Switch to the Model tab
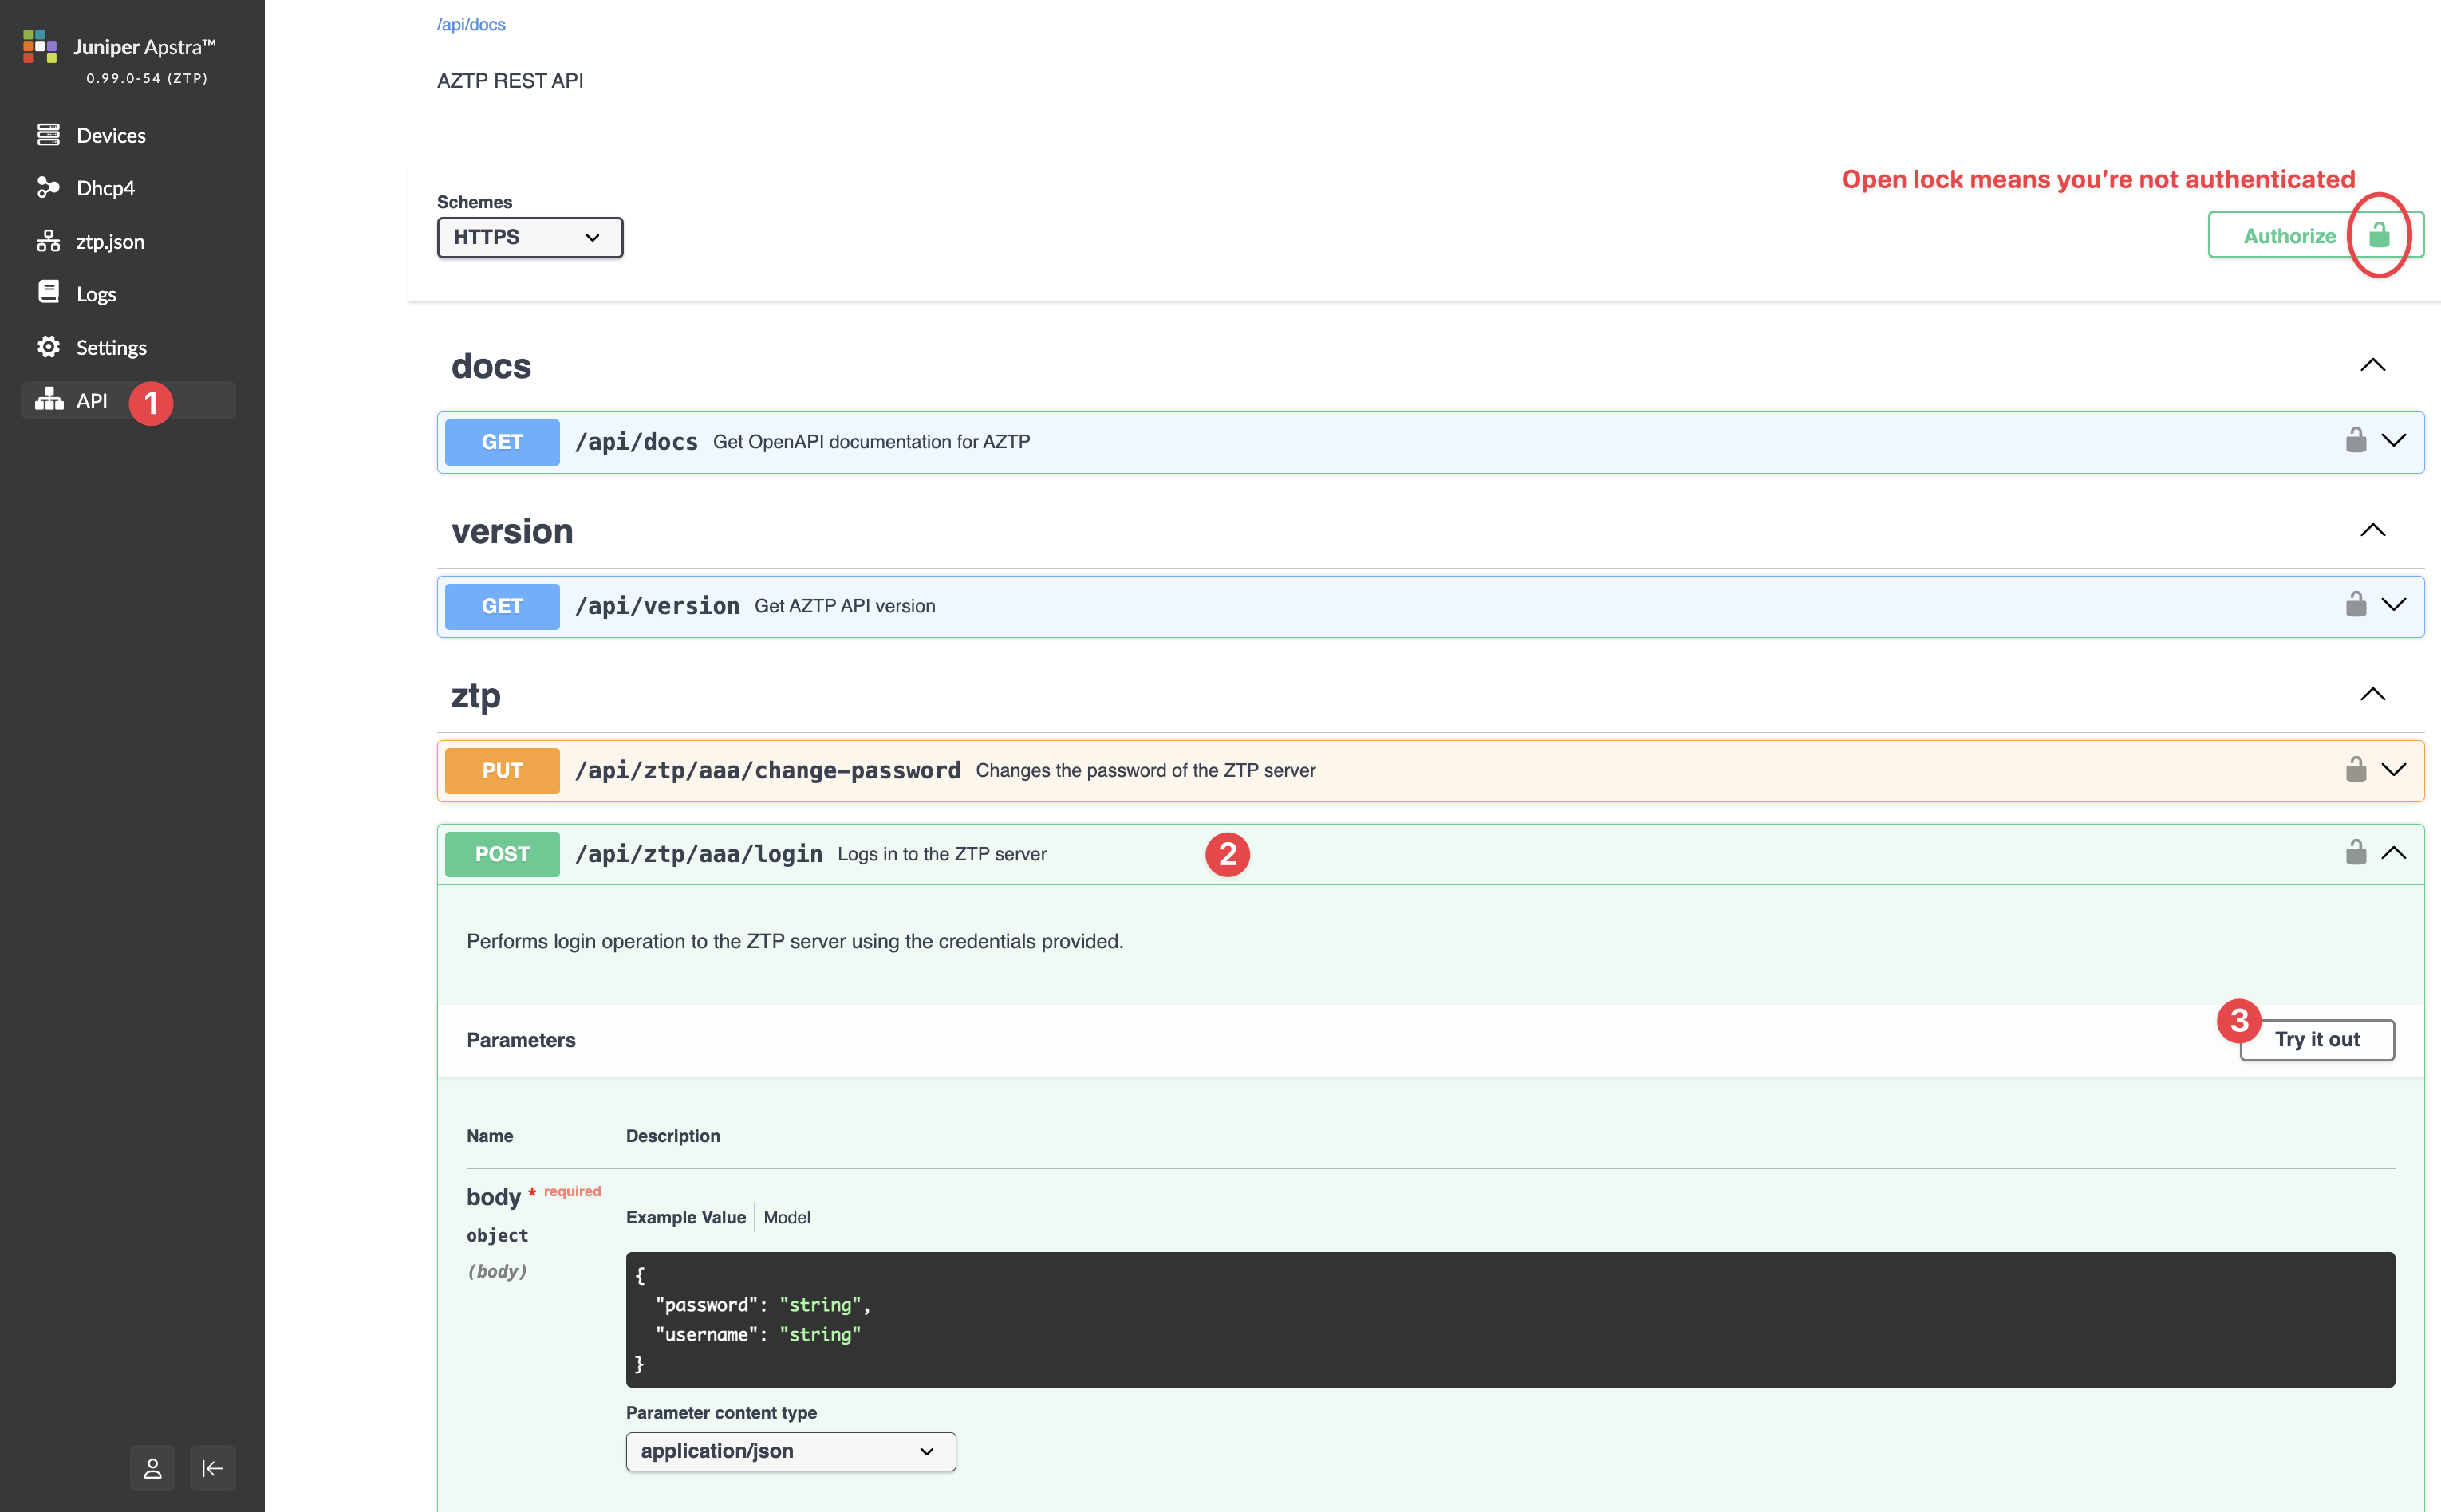 [786, 1217]
